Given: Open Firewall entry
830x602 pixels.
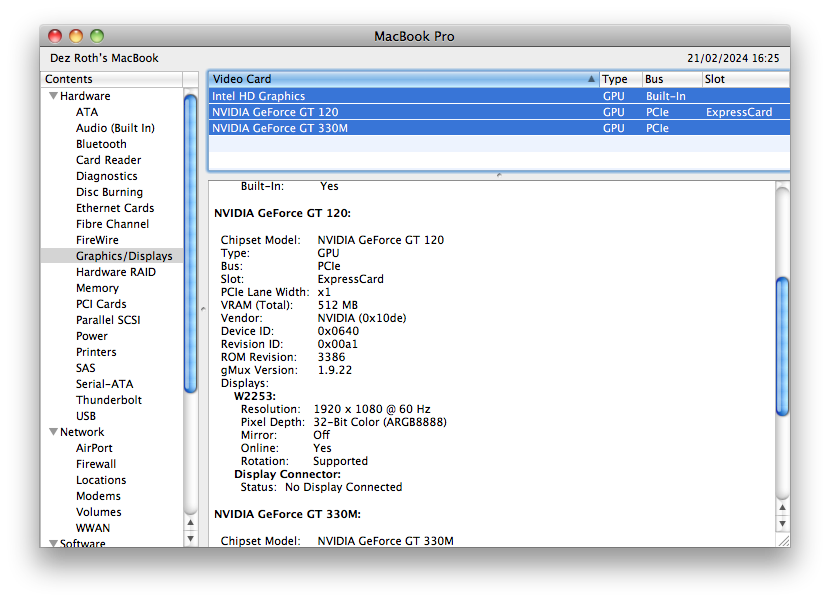Looking at the screenshot, I should (96, 464).
